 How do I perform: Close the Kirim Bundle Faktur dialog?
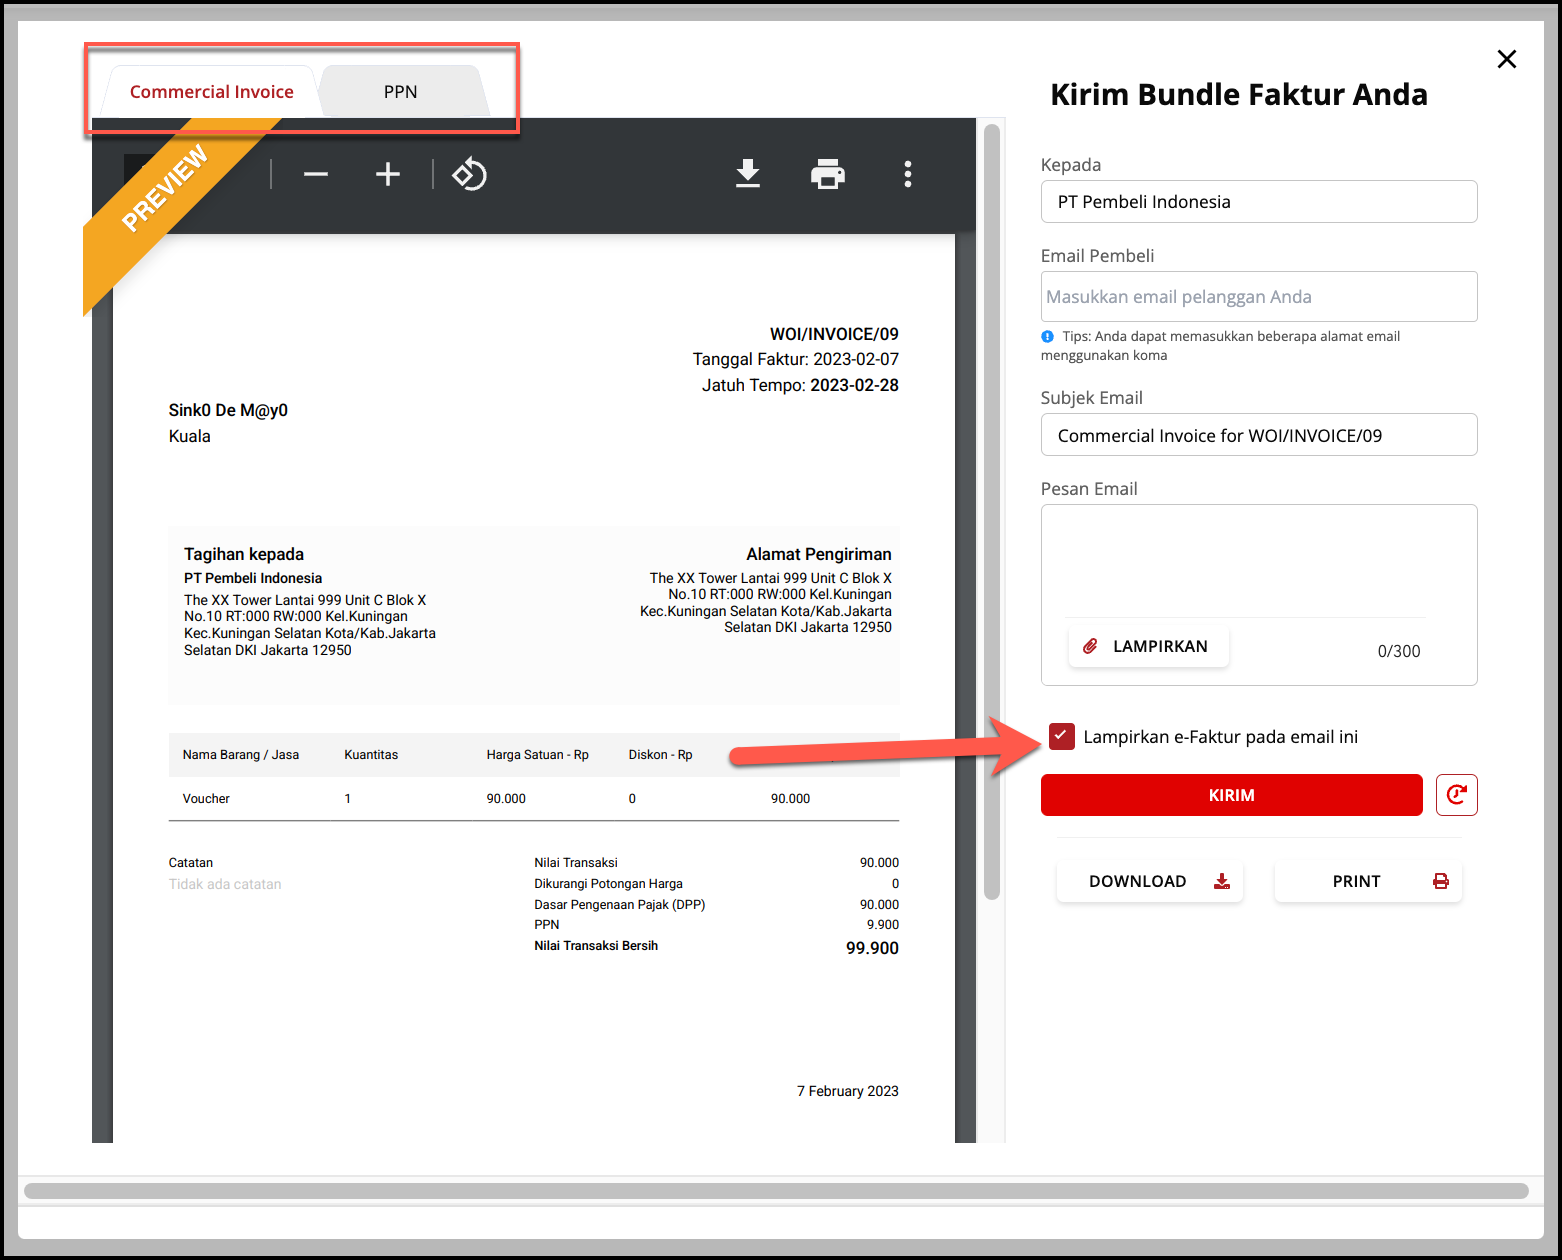1507,59
